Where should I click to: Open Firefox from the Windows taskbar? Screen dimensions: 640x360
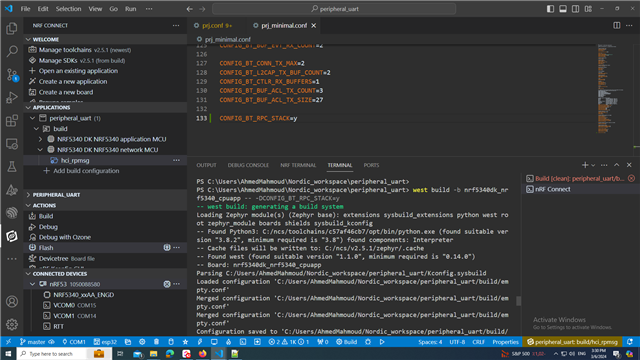pyautogui.click(x=202, y=353)
